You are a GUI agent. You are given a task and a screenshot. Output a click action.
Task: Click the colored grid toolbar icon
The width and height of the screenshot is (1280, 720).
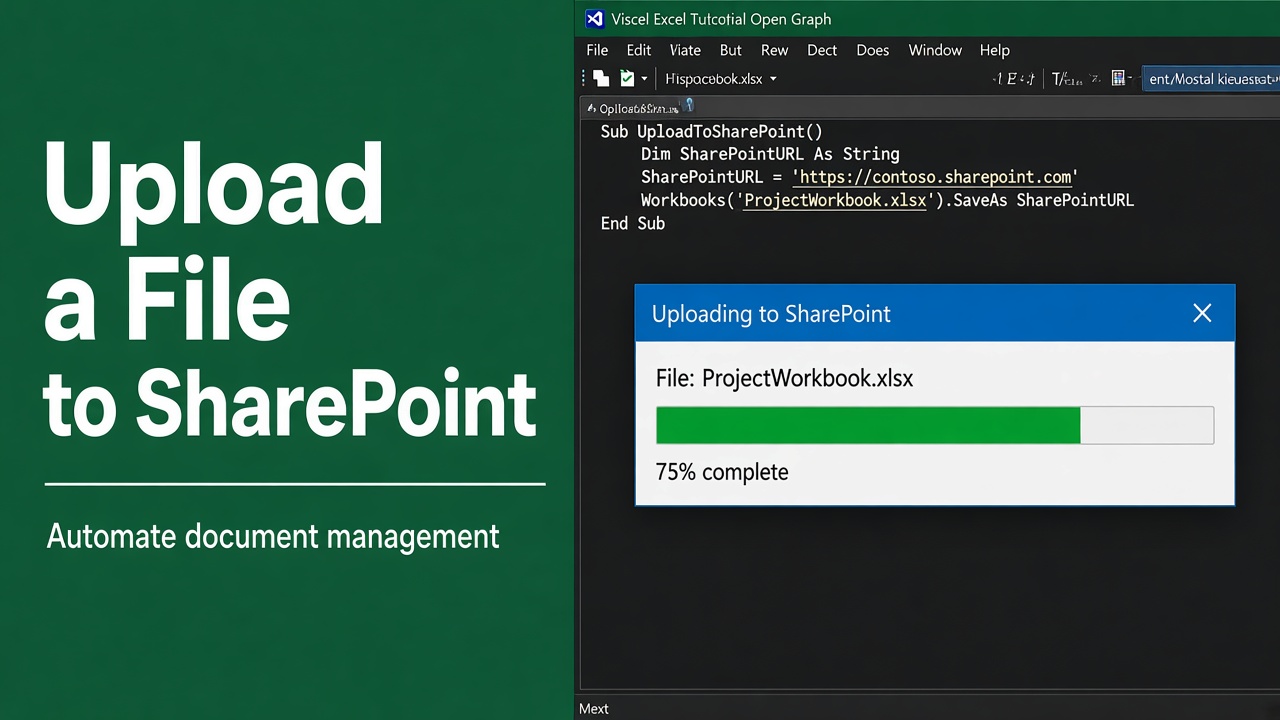pos(1119,78)
